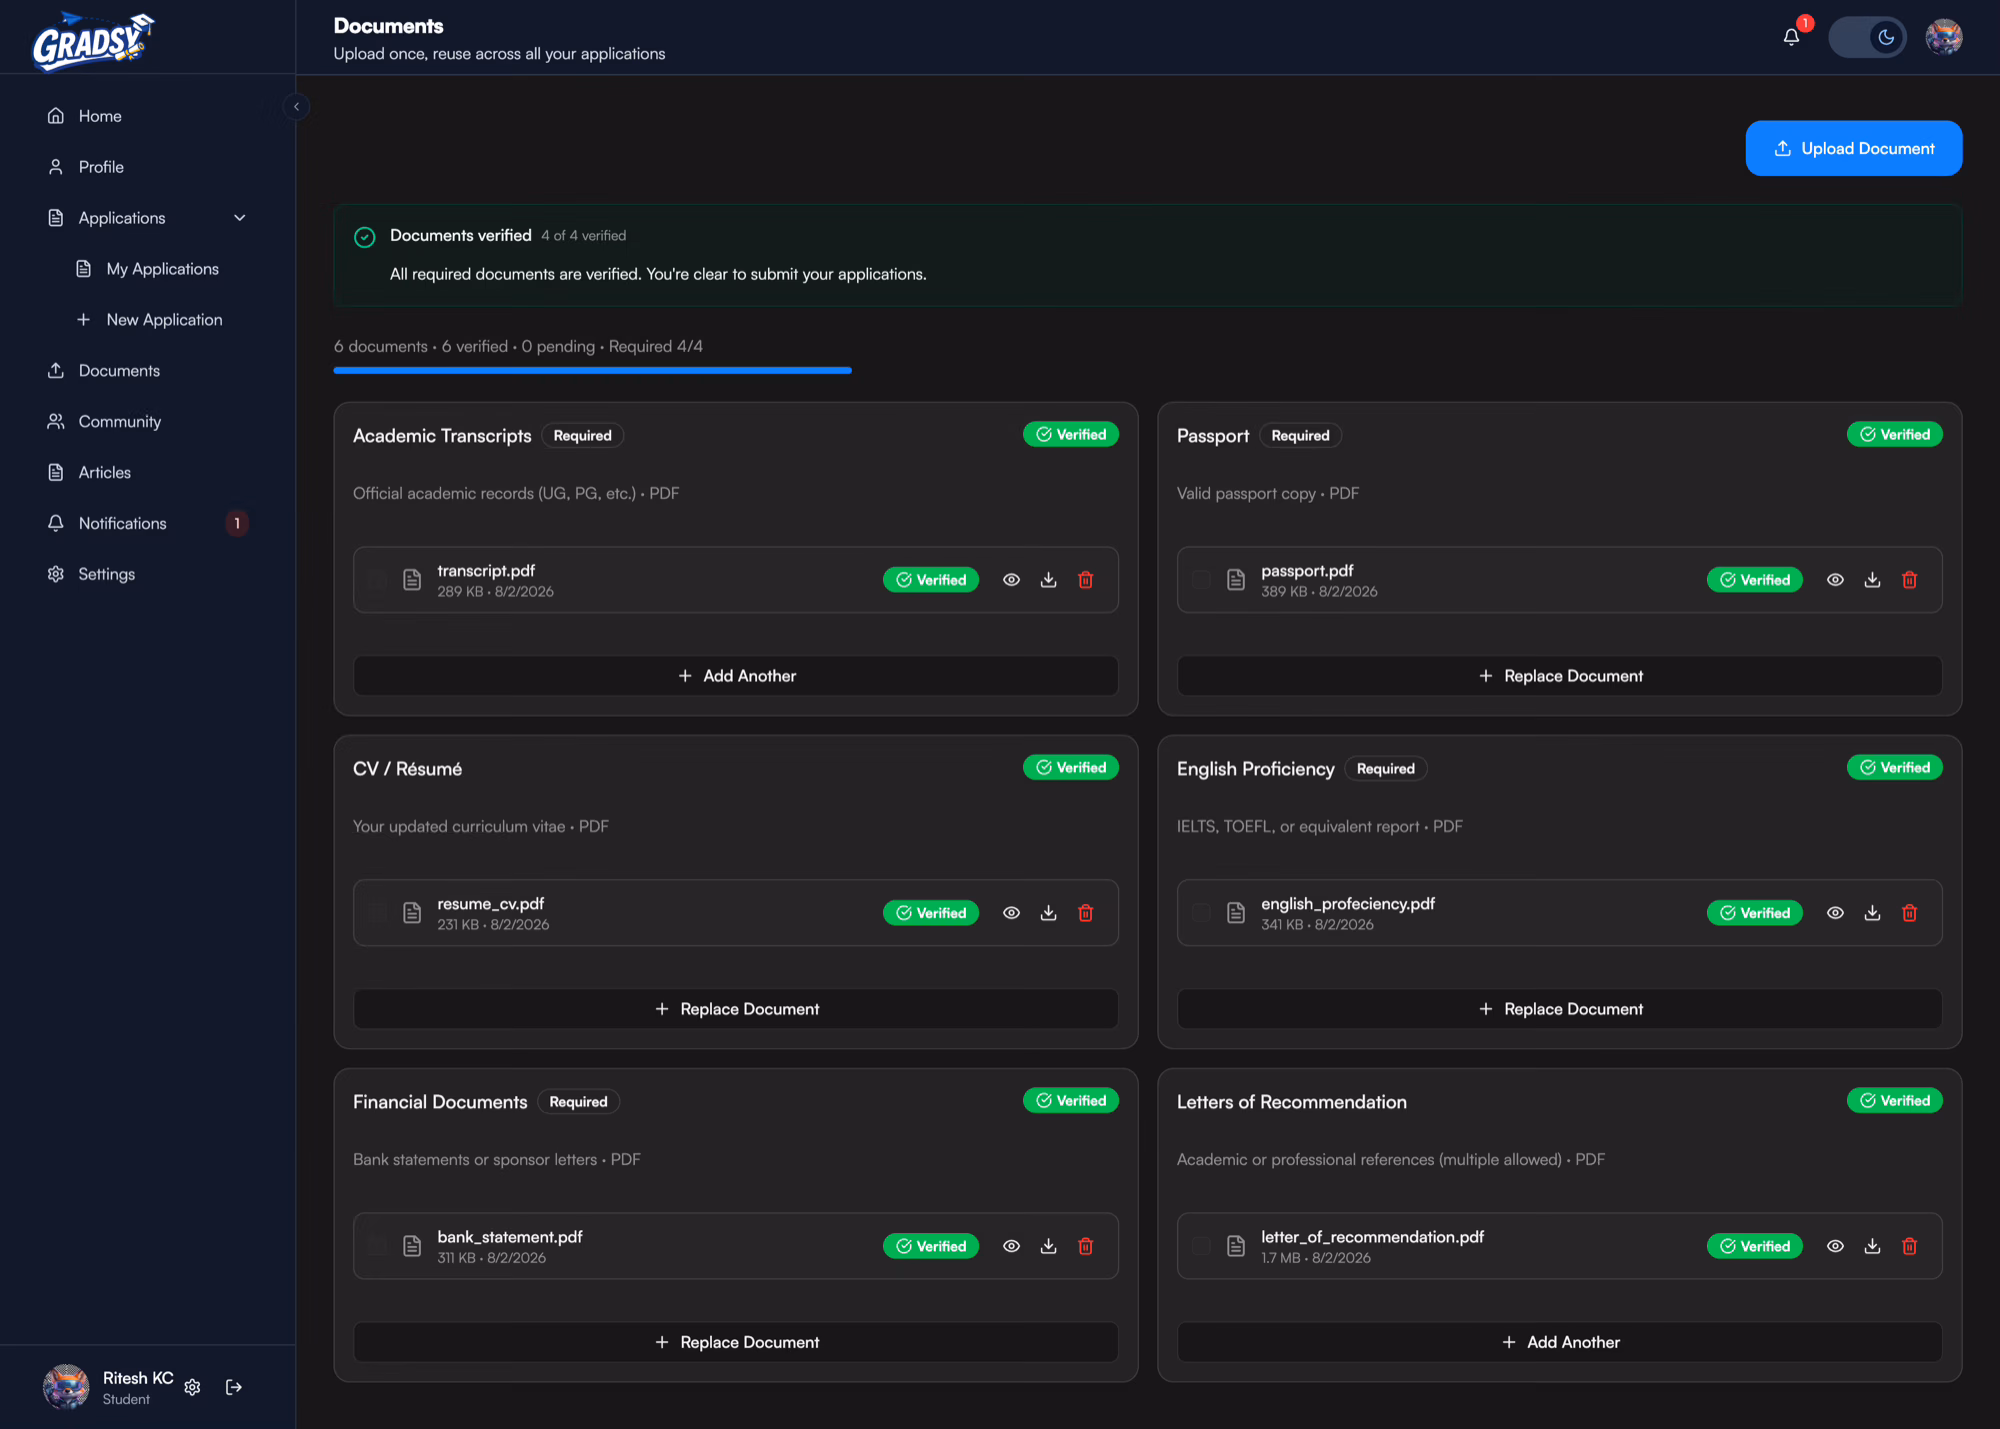Preview letter_of_recommendation.pdf with eye icon
Screen dimensions: 2000x1429
(1835, 1246)
